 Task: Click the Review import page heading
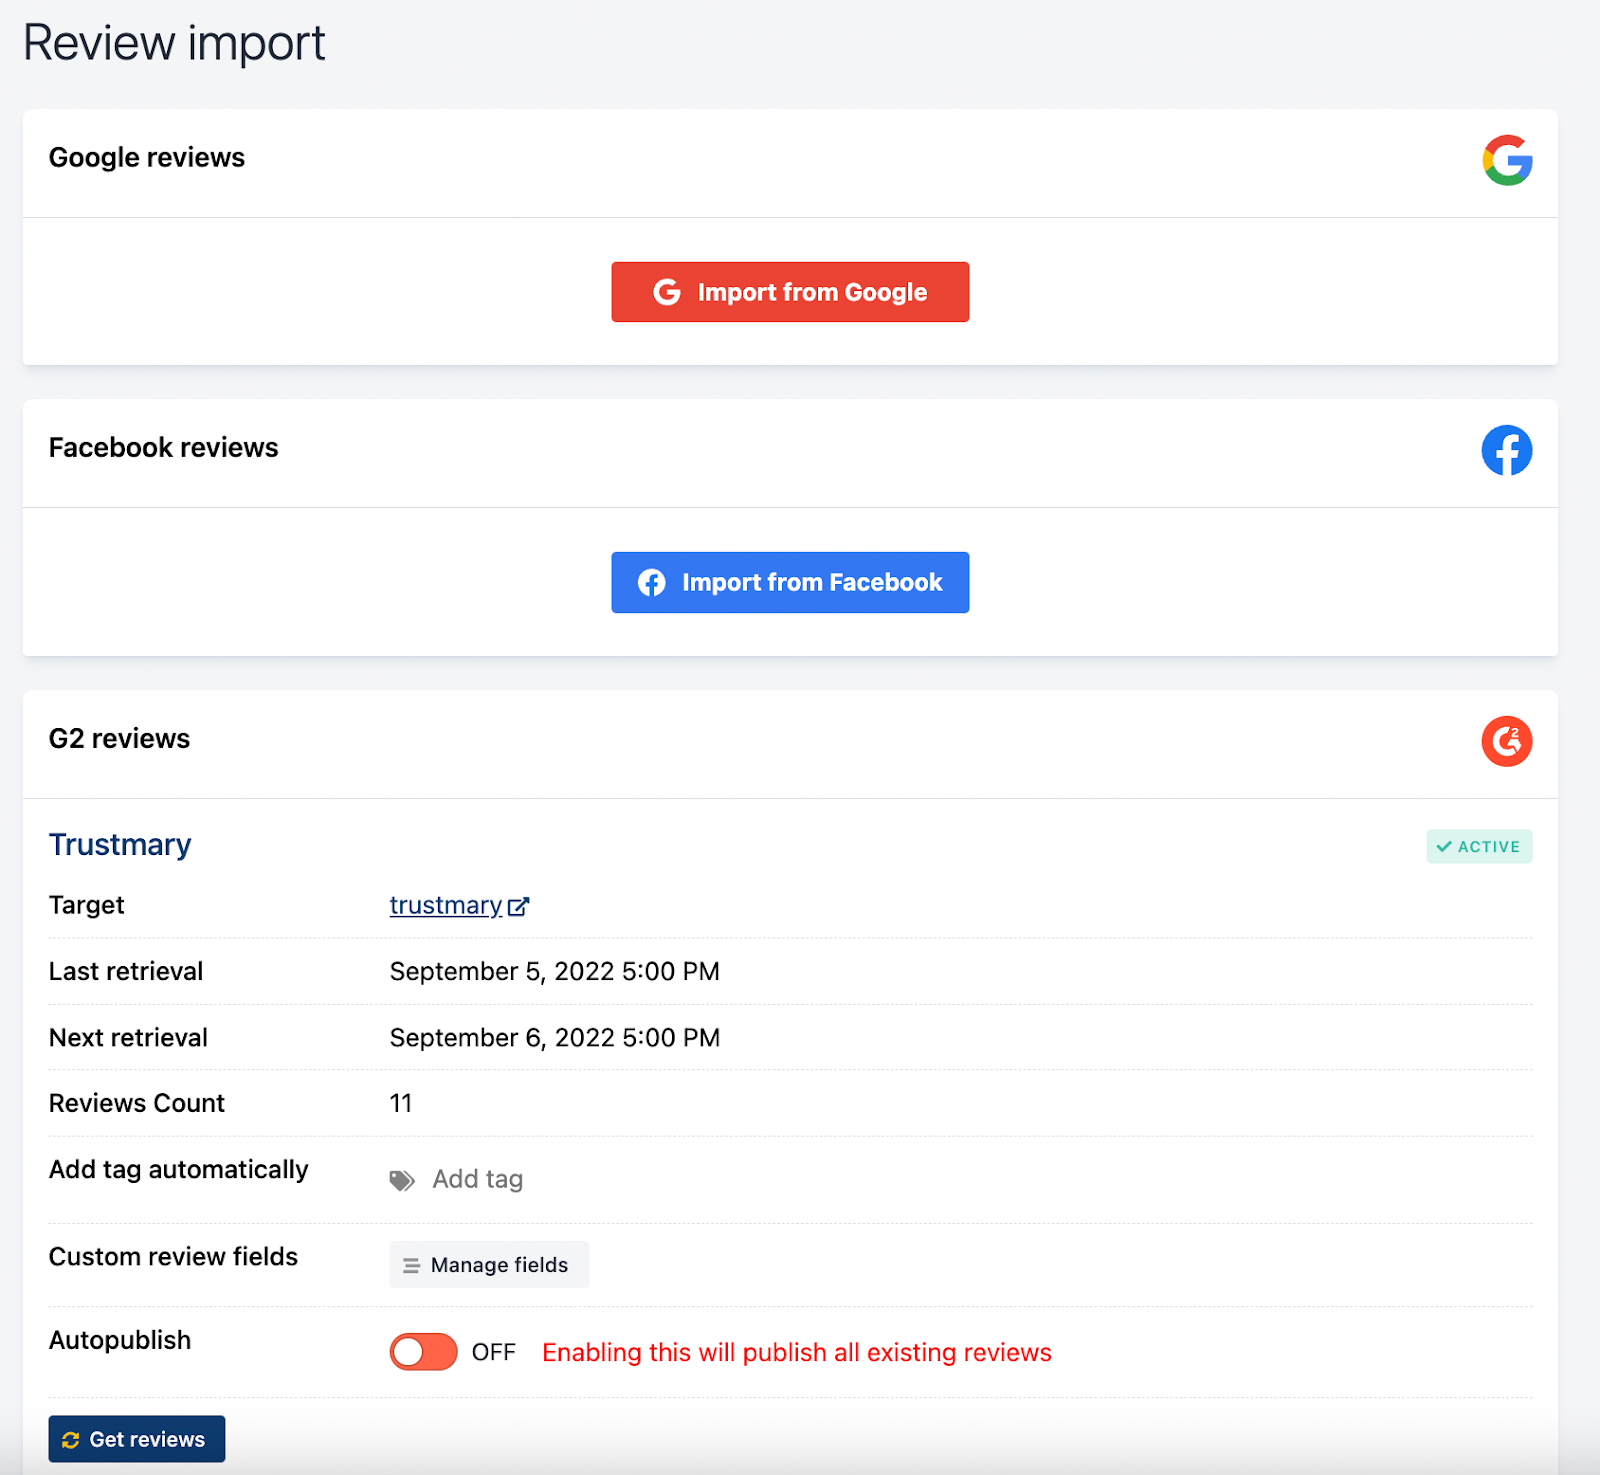[x=174, y=43]
